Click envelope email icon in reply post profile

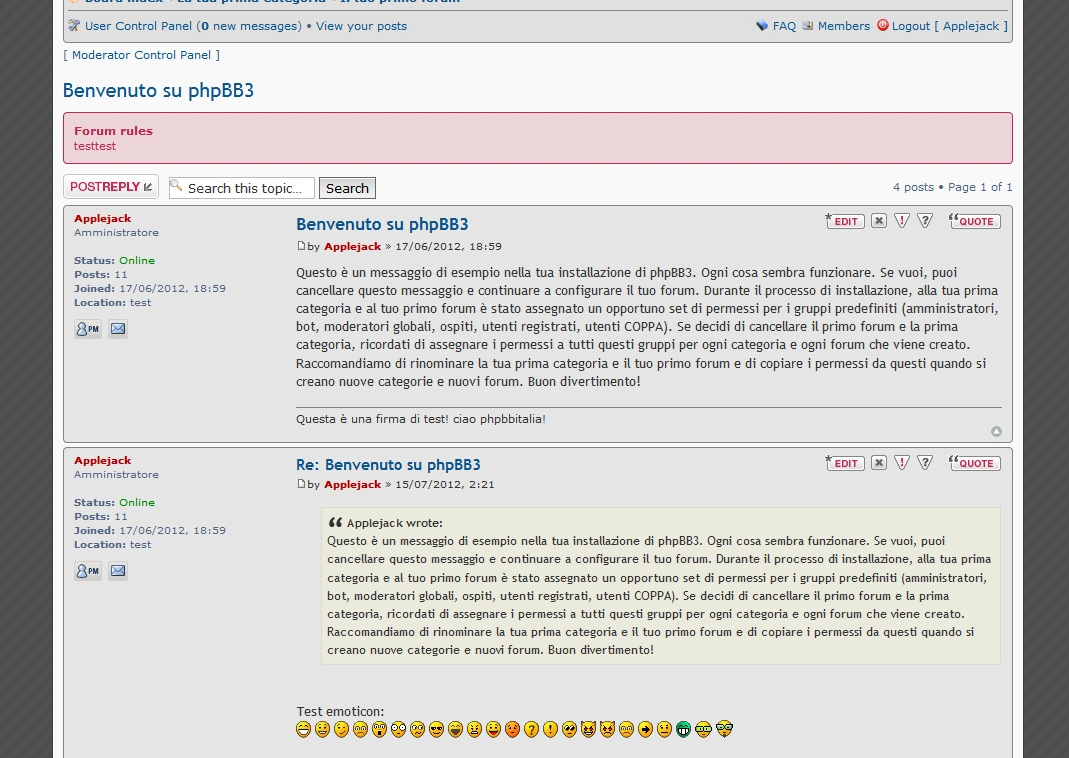118,571
